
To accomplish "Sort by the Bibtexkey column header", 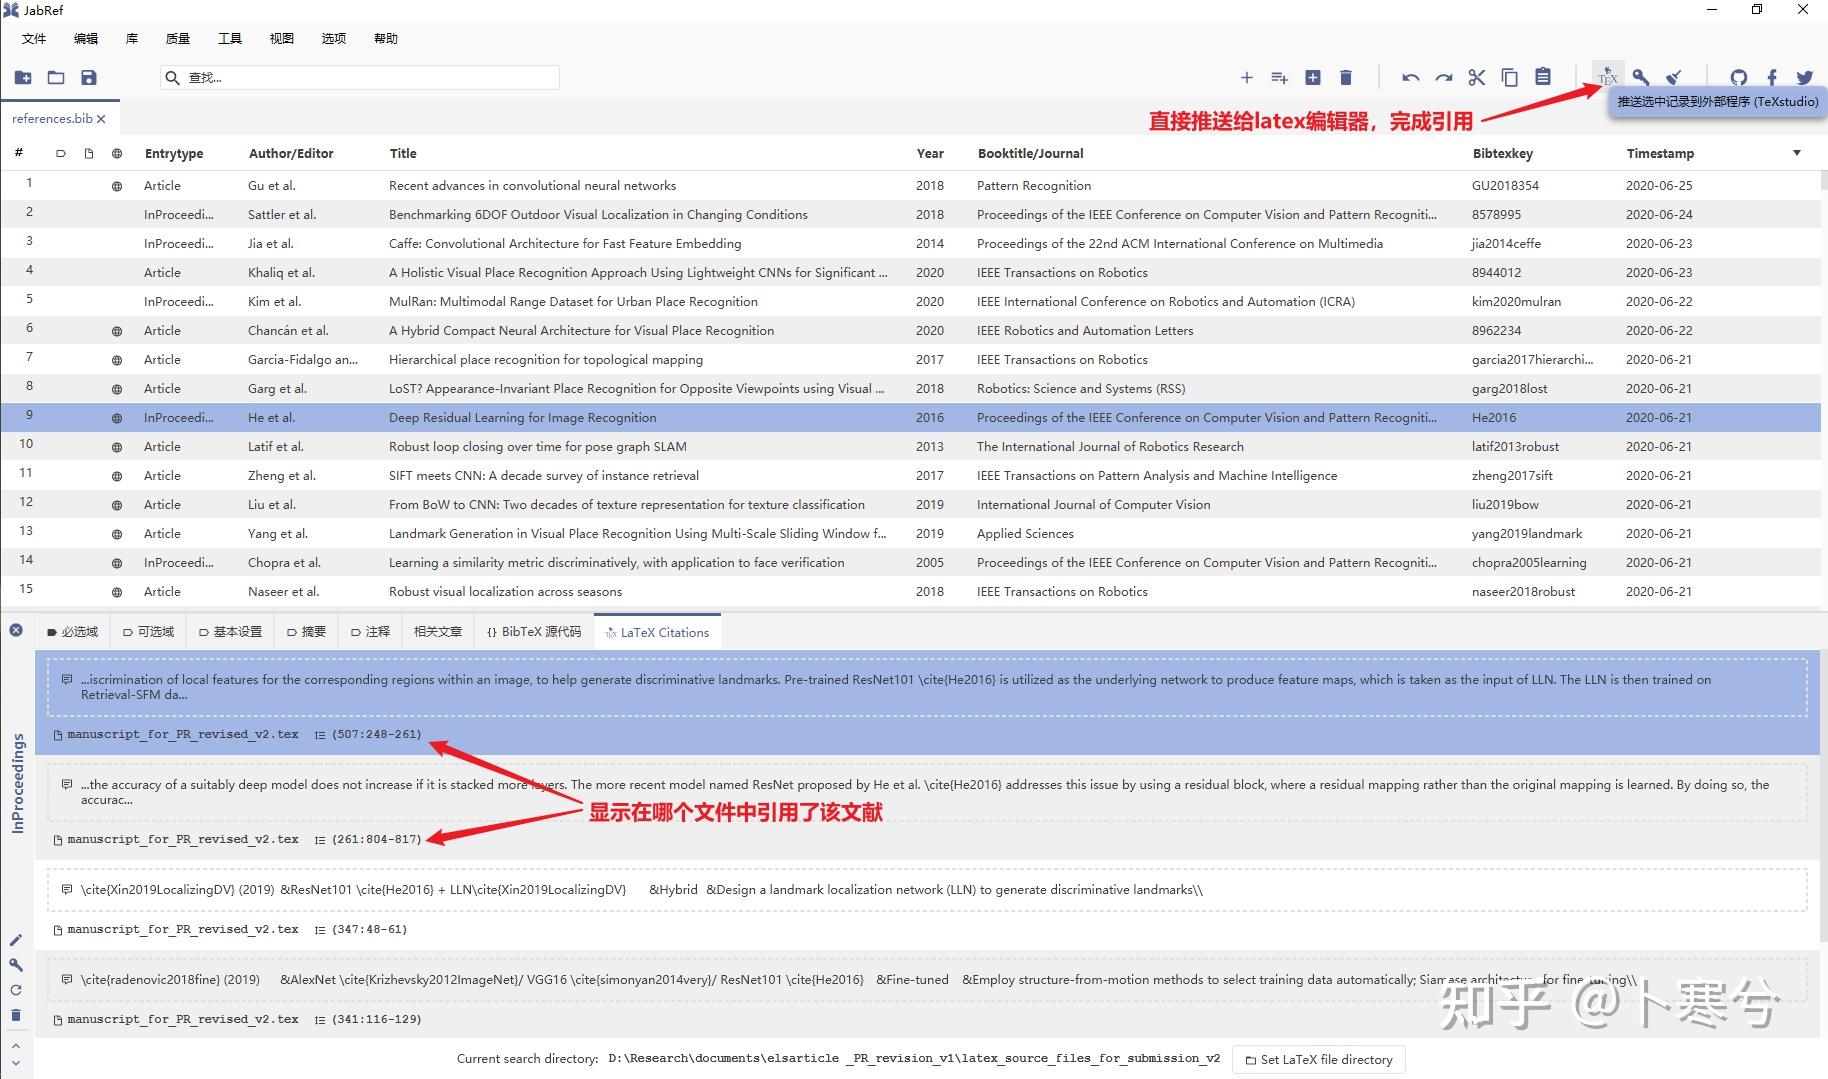I will point(1502,153).
